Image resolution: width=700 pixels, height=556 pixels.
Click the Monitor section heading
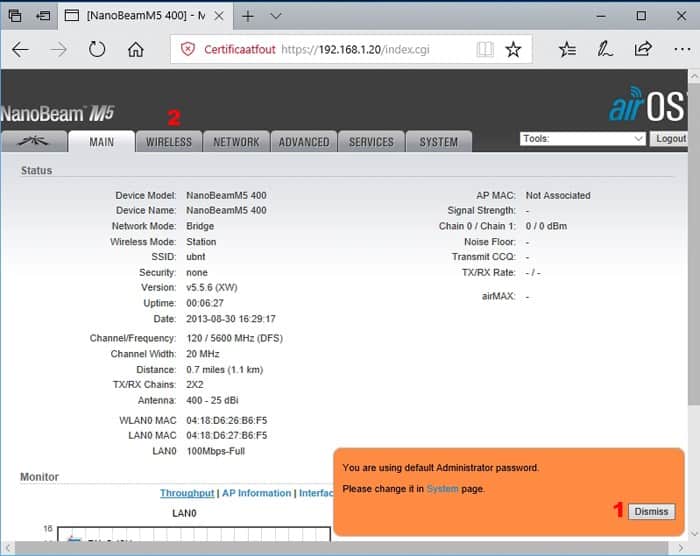(39, 477)
